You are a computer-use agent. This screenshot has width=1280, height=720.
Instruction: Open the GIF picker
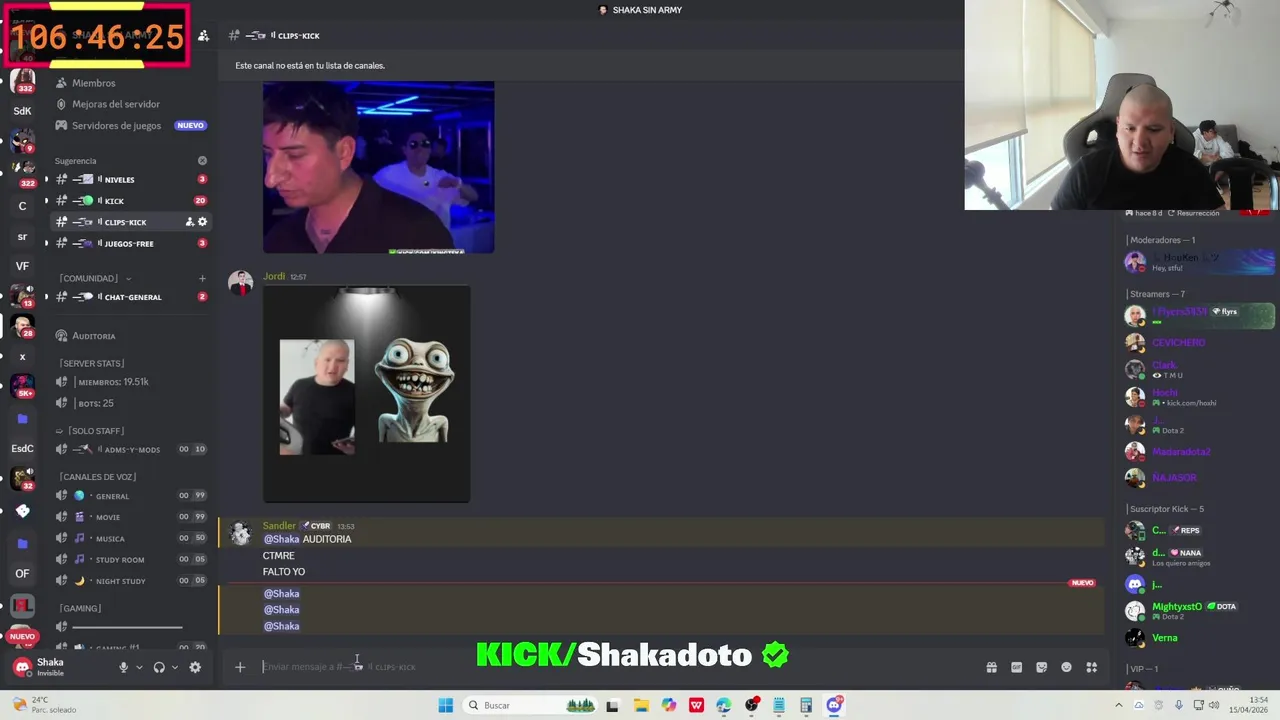pos(1016,667)
